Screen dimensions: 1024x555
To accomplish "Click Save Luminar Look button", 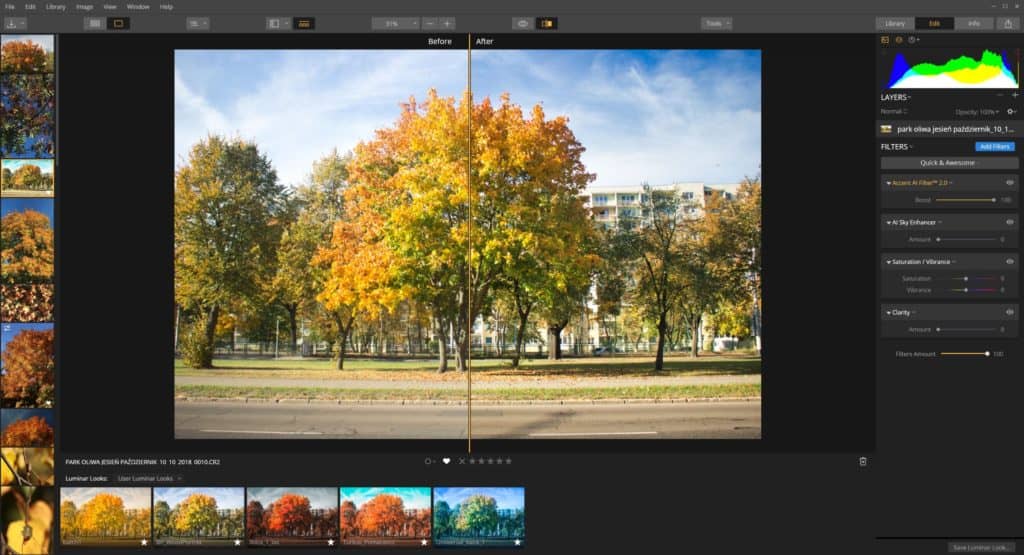I will point(980,547).
